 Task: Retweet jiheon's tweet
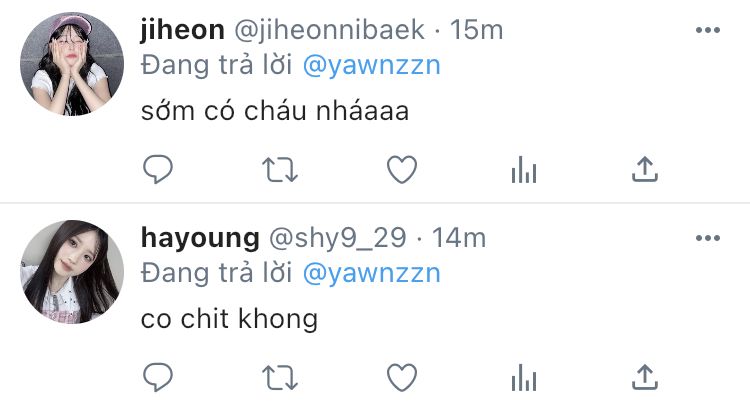pyautogui.click(x=280, y=170)
